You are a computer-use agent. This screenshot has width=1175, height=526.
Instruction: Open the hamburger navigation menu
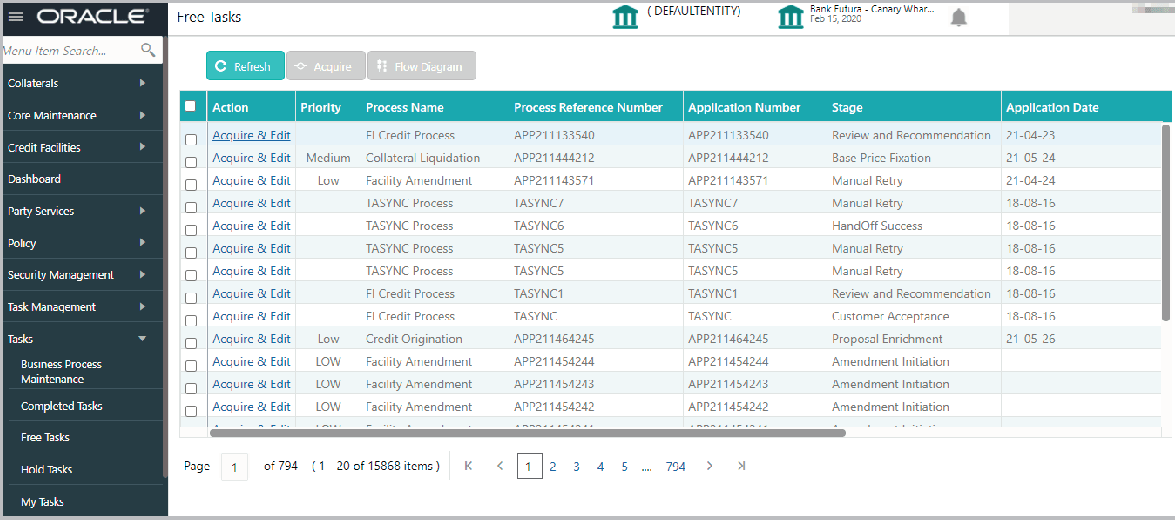(16, 16)
